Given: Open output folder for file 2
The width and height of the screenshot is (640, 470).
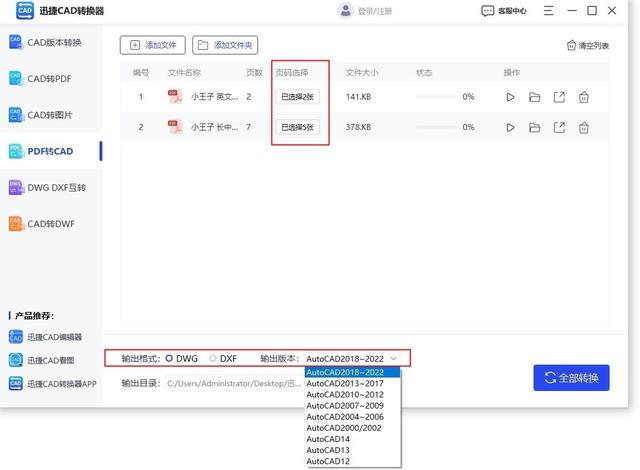Looking at the screenshot, I should (x=534, y=128).
